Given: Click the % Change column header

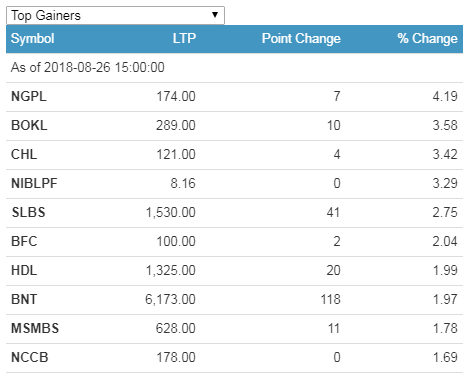Looking at the screenshot, I should (x=428, y=38).
